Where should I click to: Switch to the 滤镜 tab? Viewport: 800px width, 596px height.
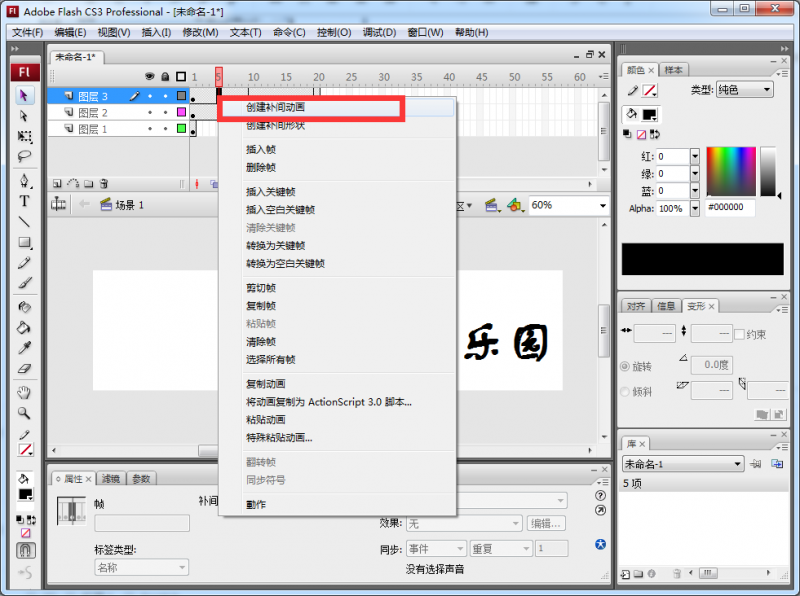110,479
